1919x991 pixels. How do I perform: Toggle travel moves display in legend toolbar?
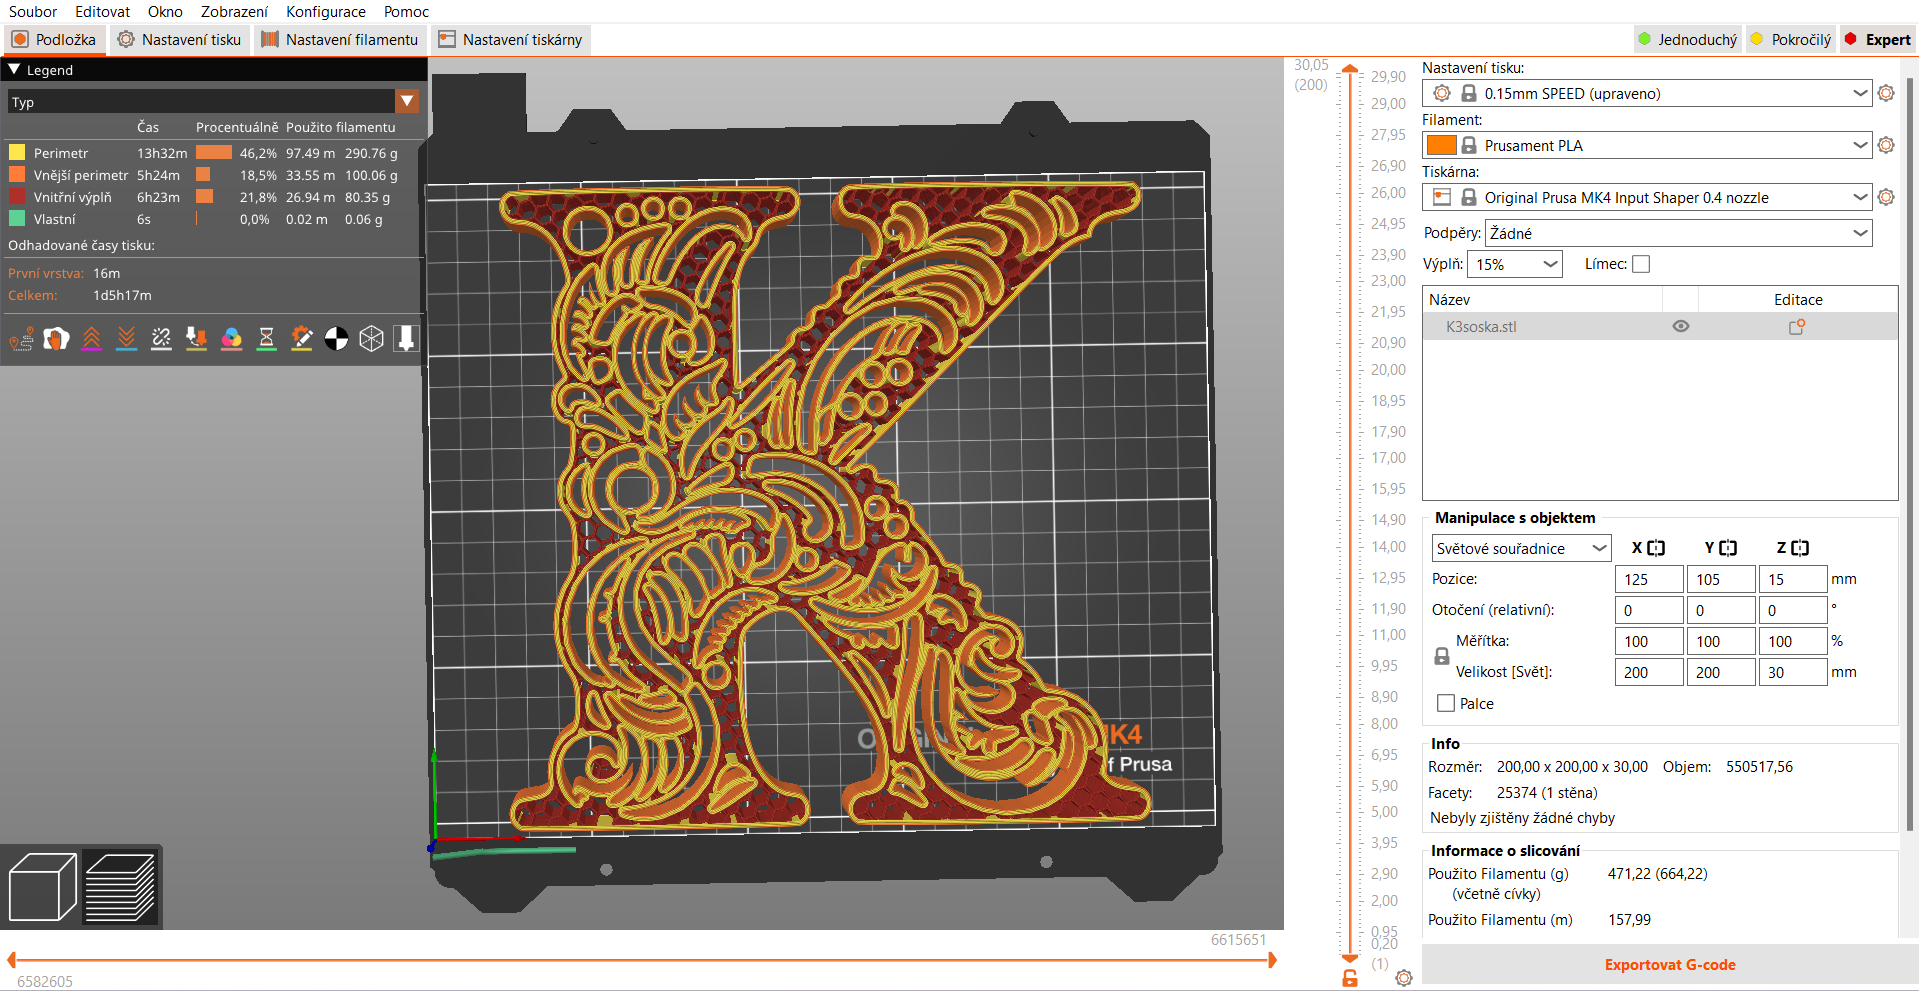click(21, 338)
